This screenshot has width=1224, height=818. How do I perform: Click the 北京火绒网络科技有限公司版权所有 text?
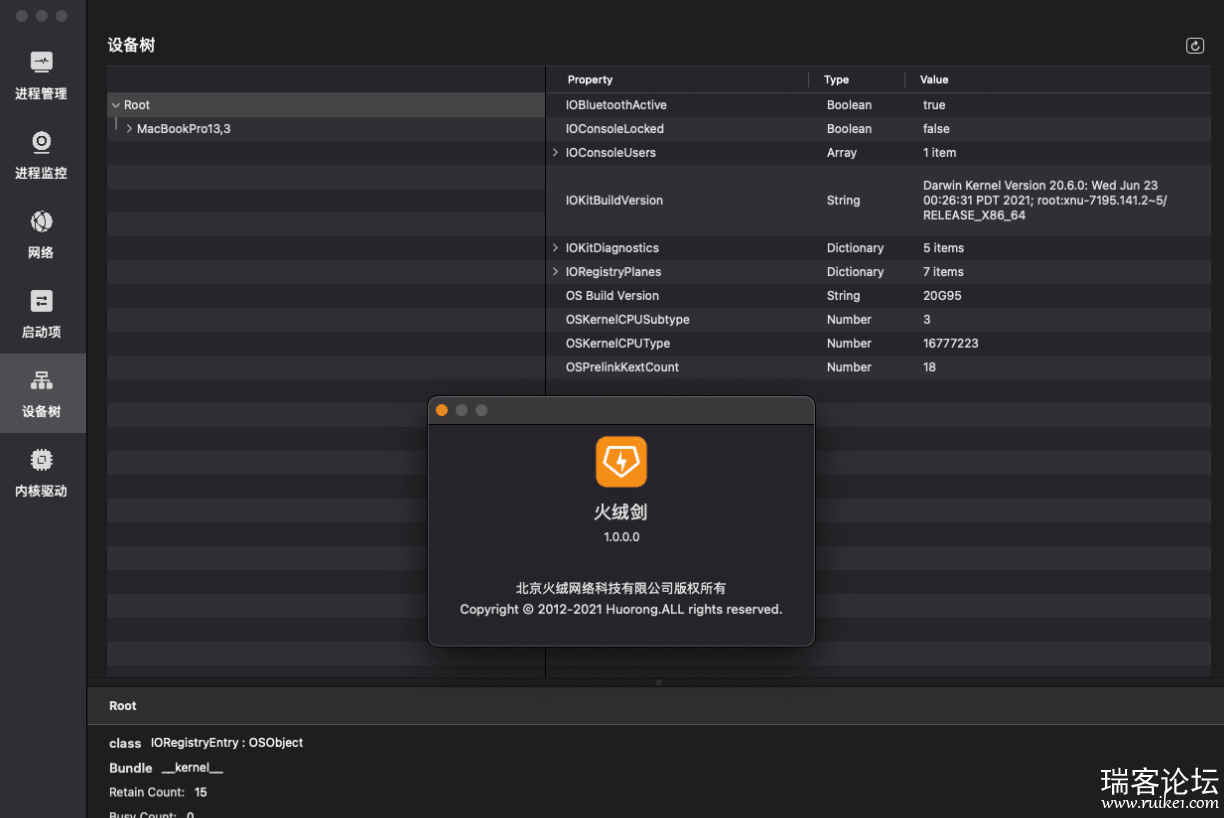621,589
